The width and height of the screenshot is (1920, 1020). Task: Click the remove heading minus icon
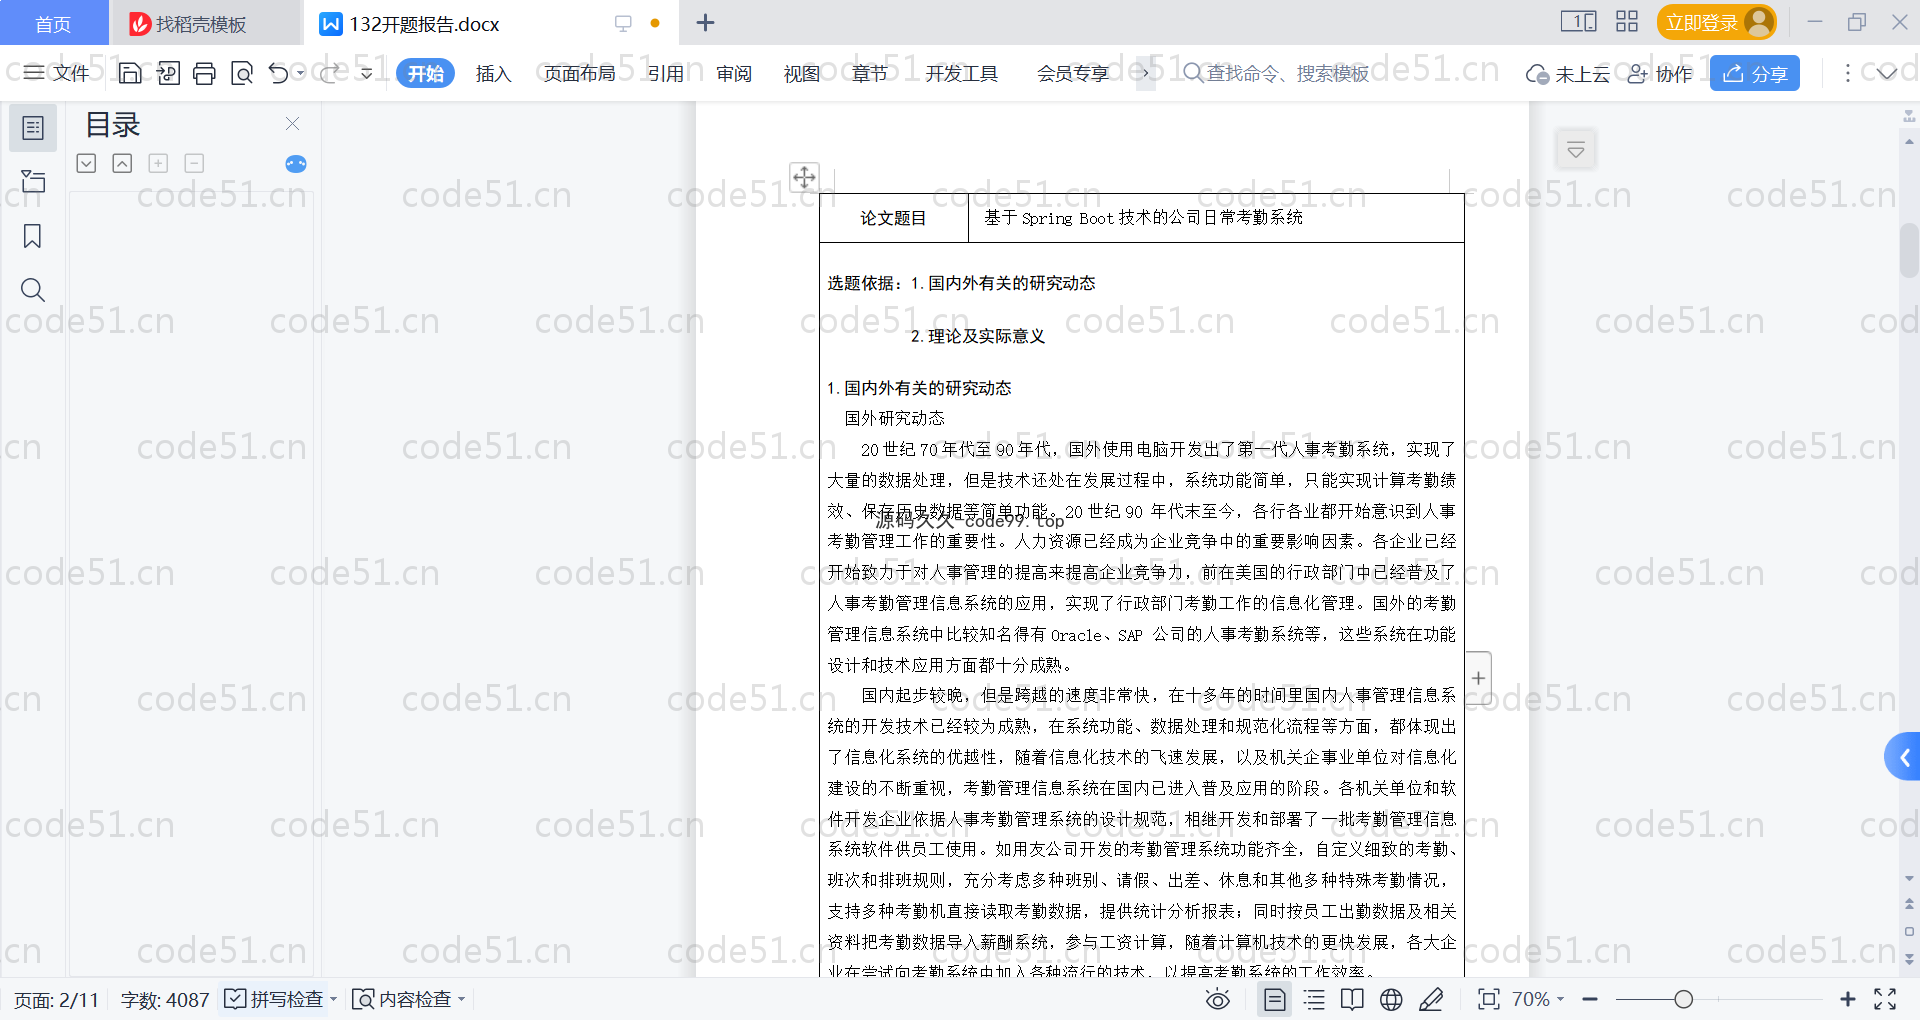(x=194, y=163)
